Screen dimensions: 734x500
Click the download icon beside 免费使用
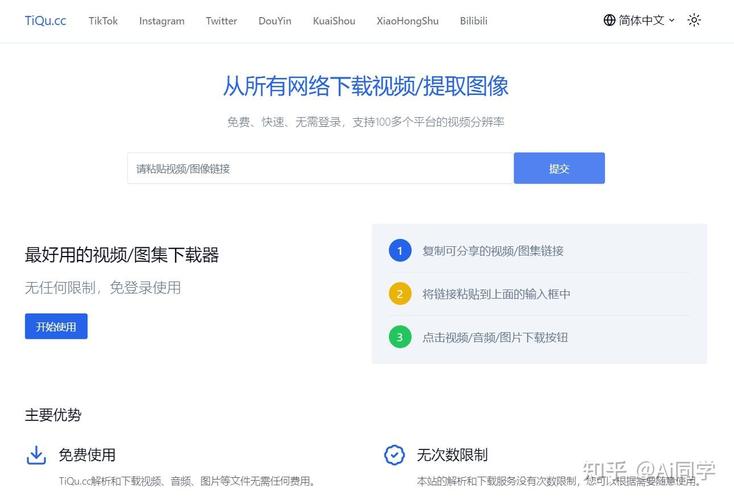[x=36, y=455]
